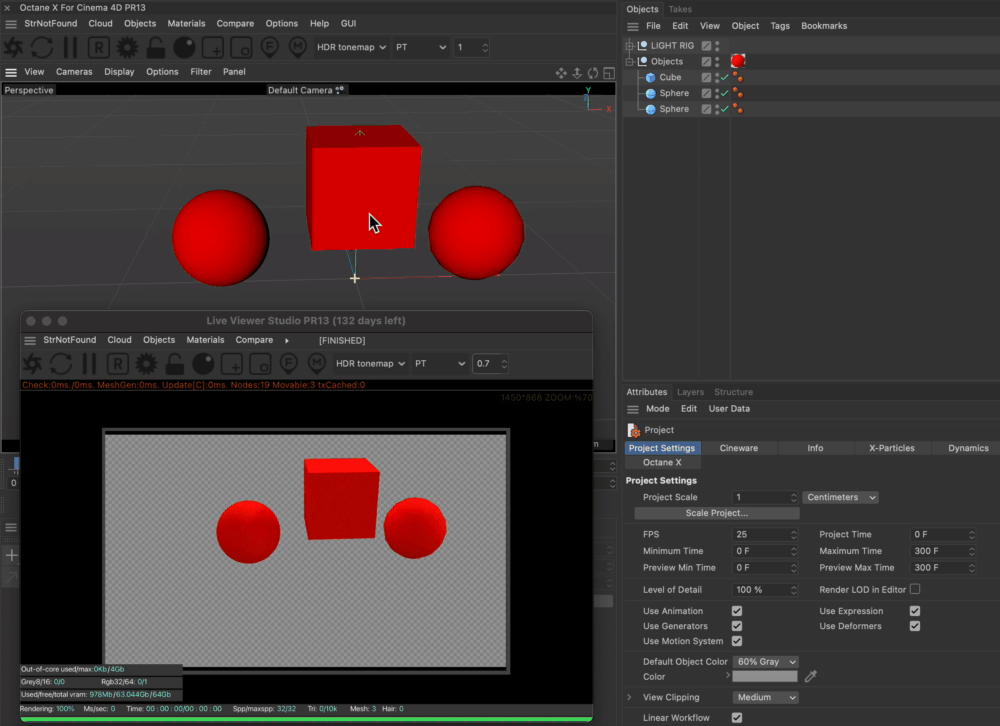Click the Octane material tag on Objects

tap(737, 61)
